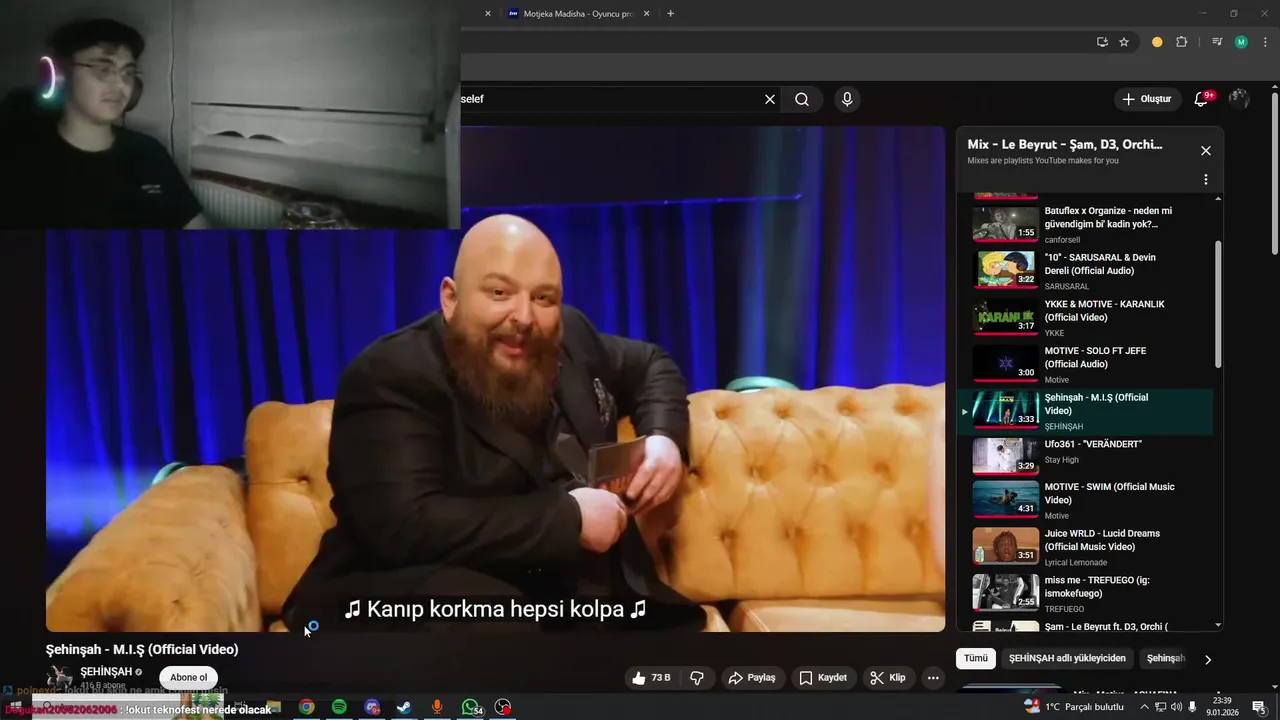Click the Oluştur create button
The image size is (1280, 720).
(1147, 99)
